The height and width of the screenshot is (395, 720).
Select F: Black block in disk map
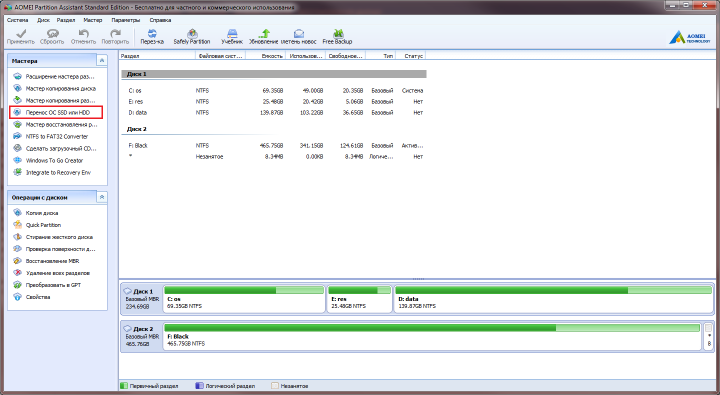(432, 337)
